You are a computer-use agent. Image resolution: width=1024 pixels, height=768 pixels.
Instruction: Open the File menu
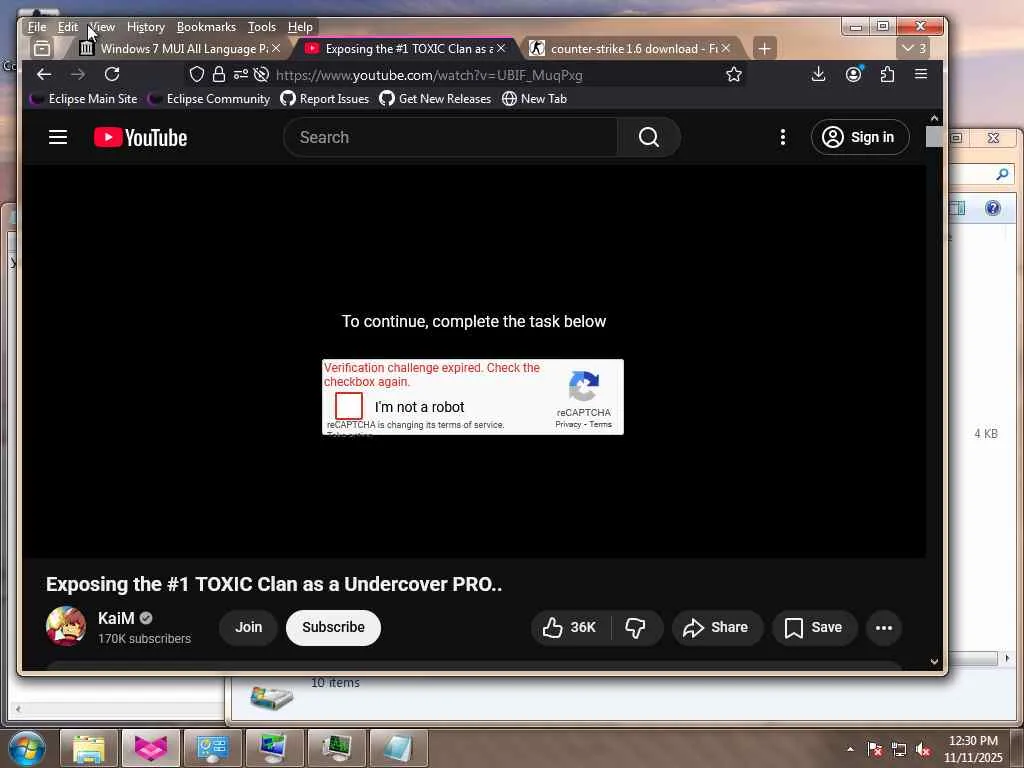[x=37, y=27]
